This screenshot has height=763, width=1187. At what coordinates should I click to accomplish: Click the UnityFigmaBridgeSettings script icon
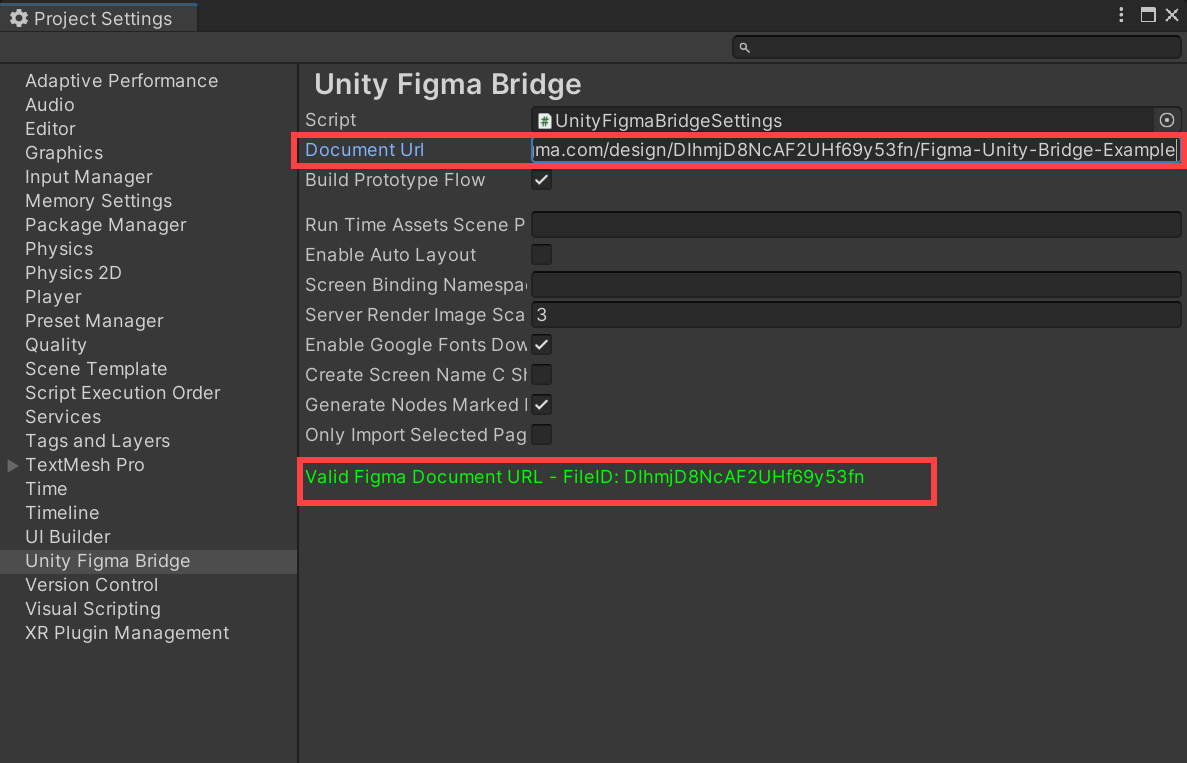544,121
